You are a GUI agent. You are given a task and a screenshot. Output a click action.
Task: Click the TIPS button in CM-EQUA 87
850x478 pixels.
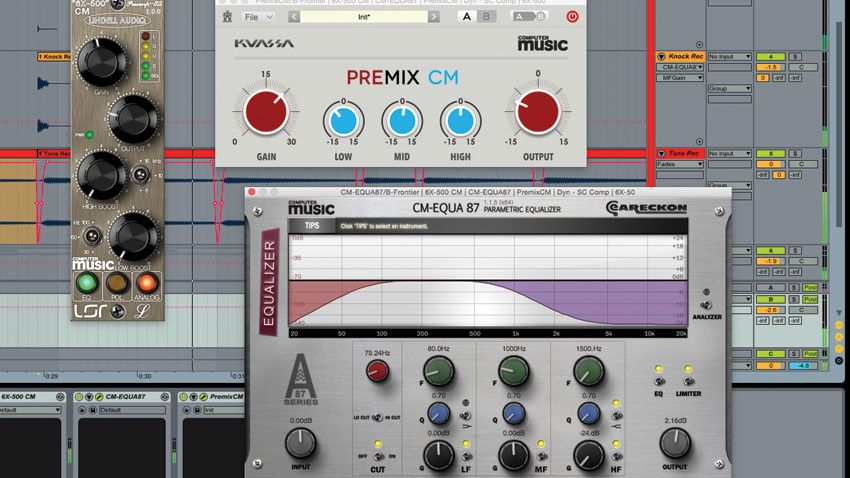point(312,225)
